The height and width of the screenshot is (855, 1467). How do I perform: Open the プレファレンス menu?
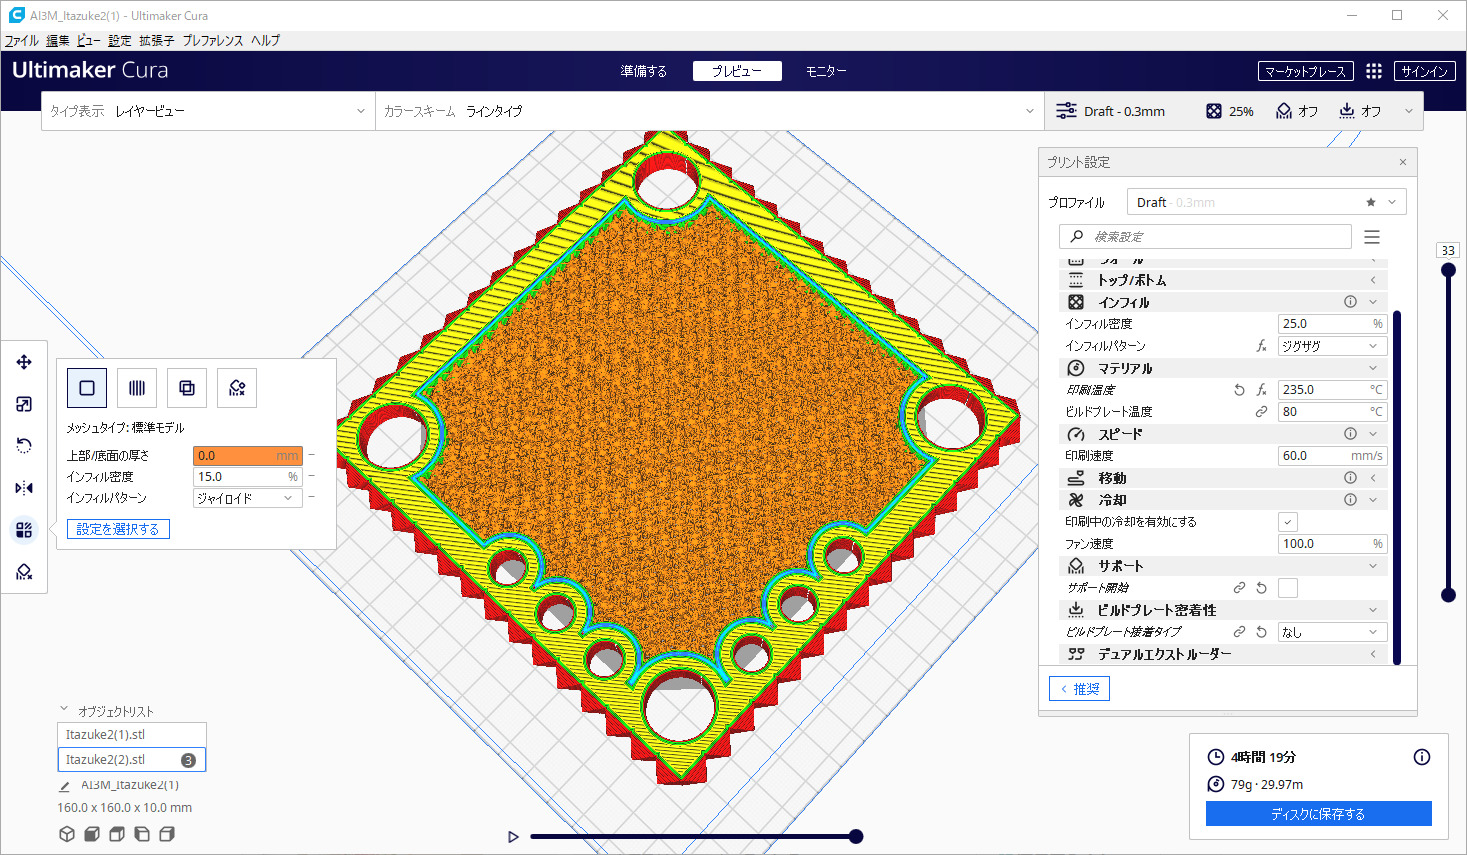coord(212,41)
